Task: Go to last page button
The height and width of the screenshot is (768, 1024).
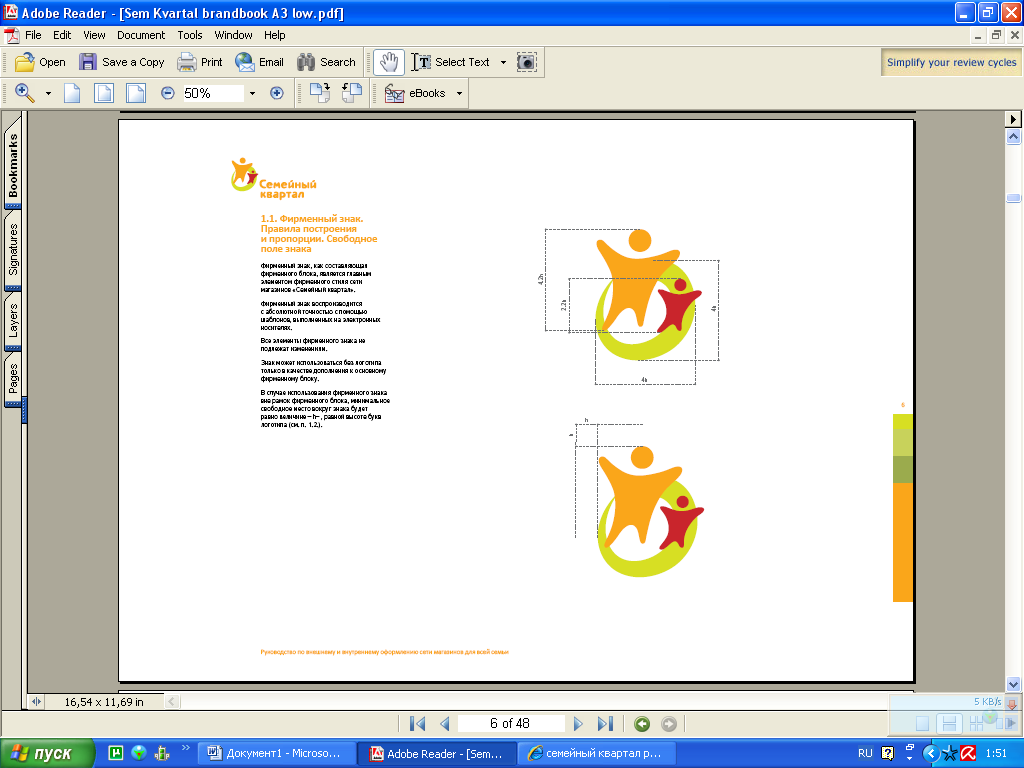Action: coord(605,724)
